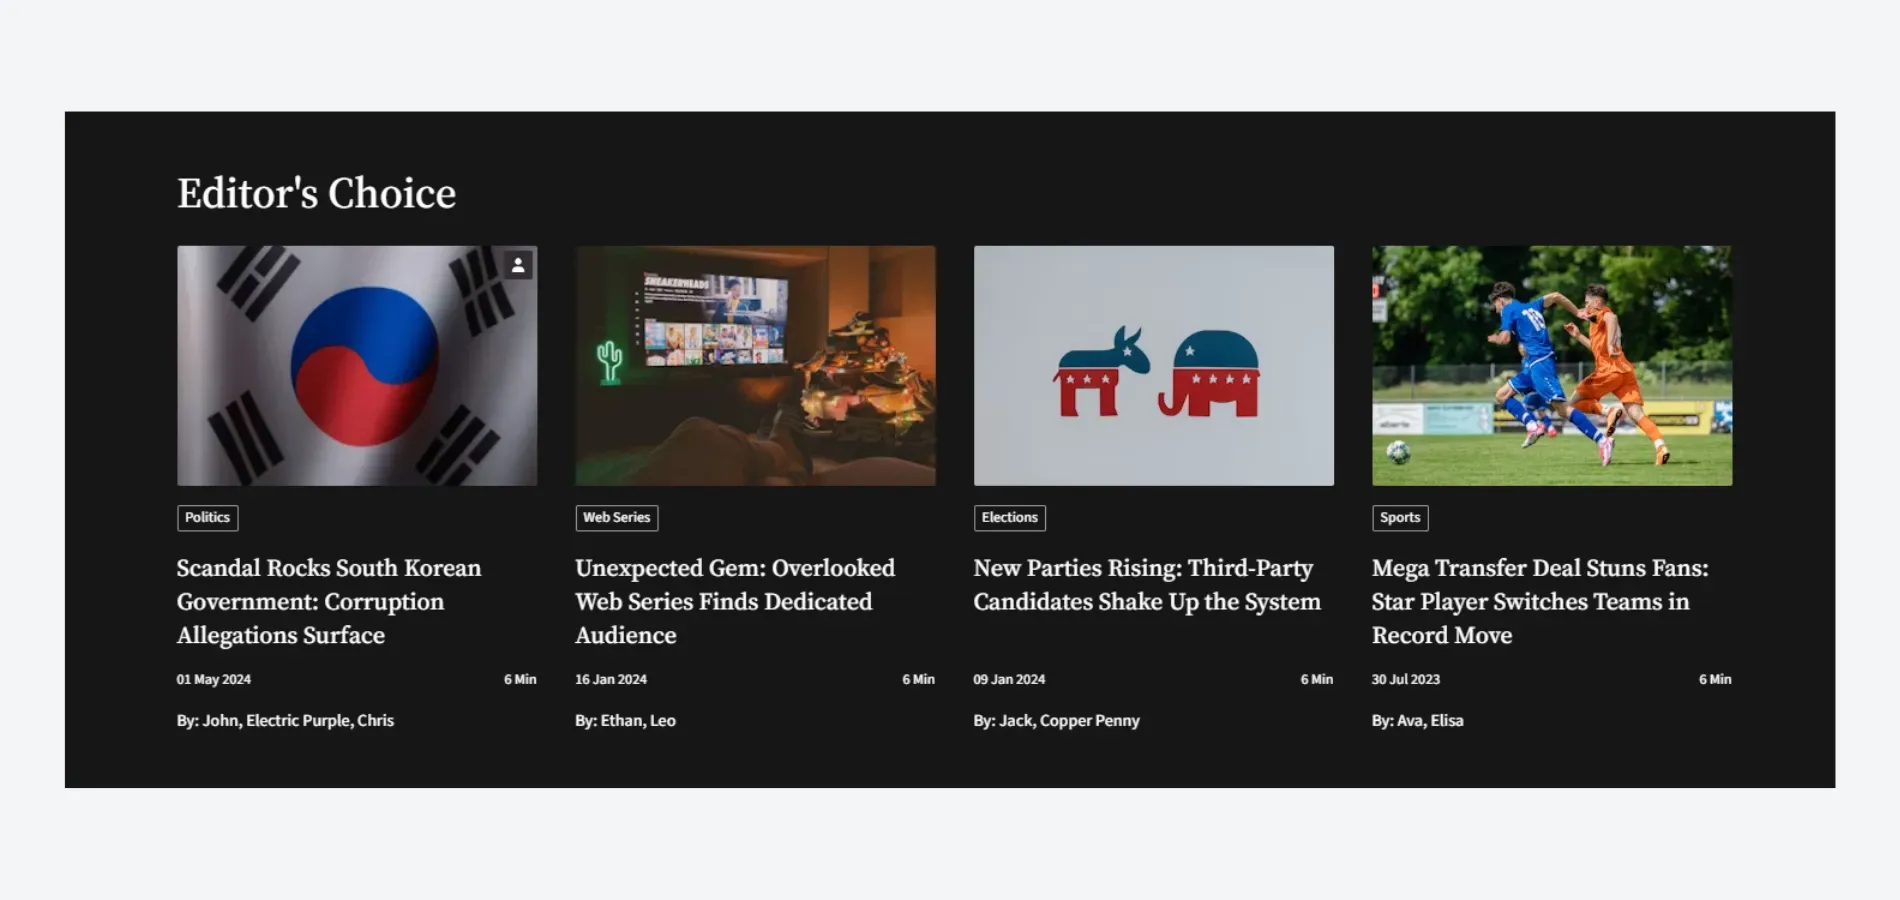Open the soccer players thumbnail

point(1552,366)
